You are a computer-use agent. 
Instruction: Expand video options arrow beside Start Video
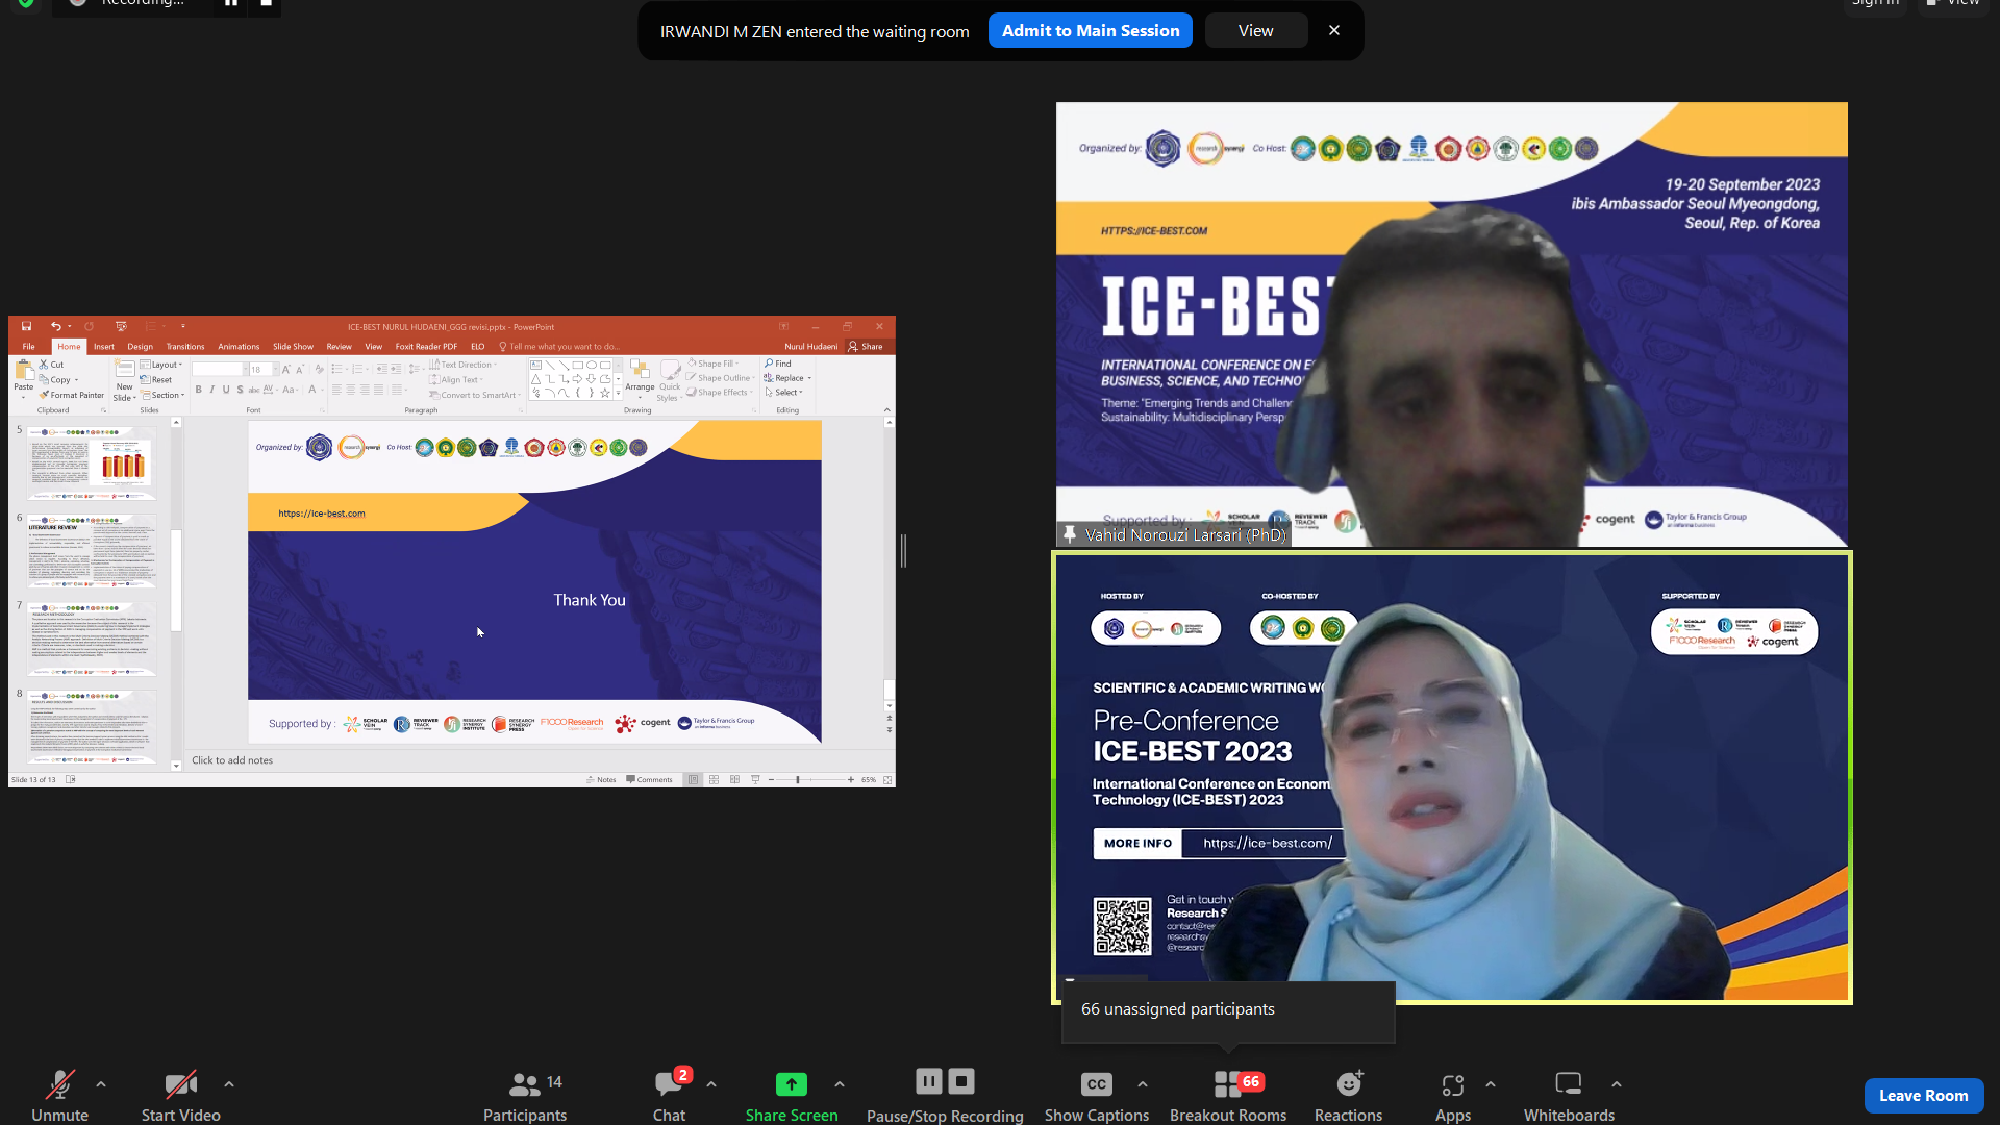point(229,1084)
